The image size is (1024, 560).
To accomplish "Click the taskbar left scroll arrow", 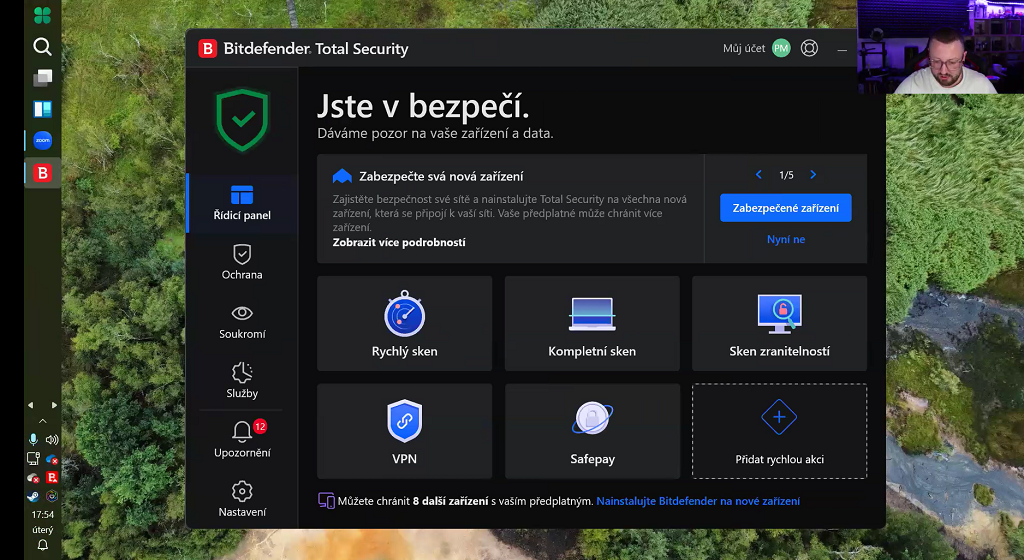I will [31, 405].
